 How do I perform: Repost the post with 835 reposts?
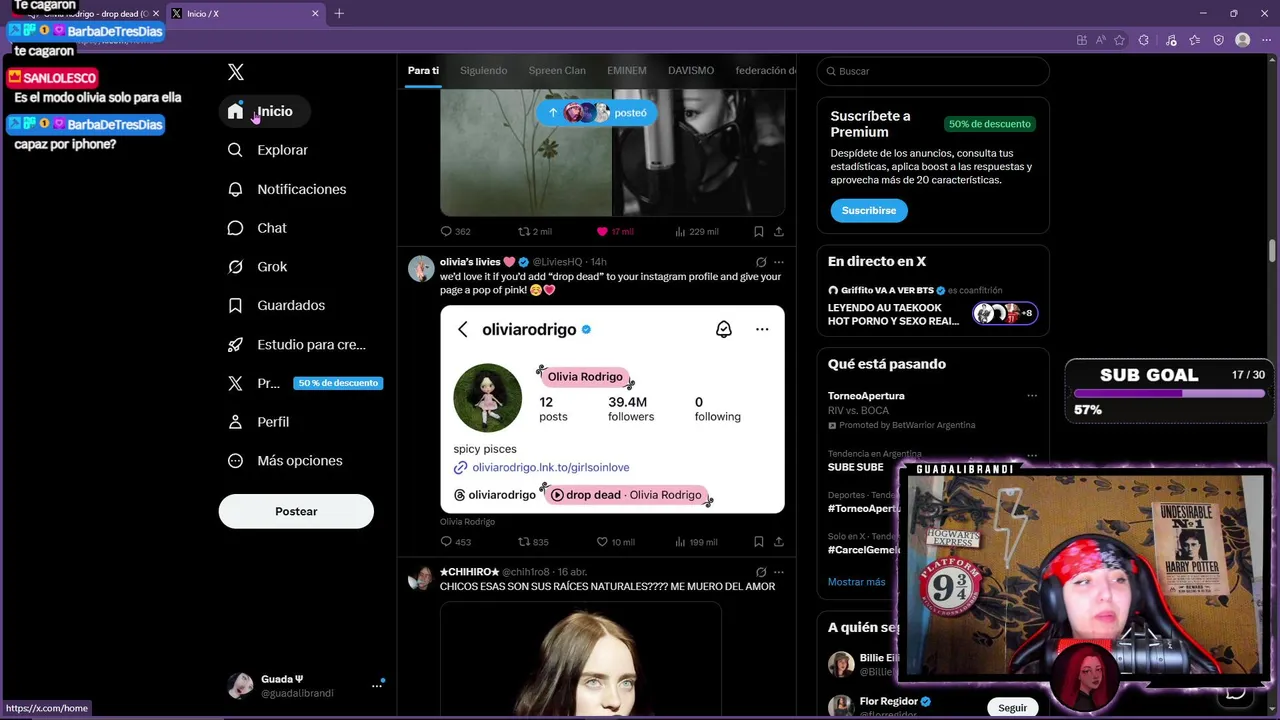[x=533, y=542]
